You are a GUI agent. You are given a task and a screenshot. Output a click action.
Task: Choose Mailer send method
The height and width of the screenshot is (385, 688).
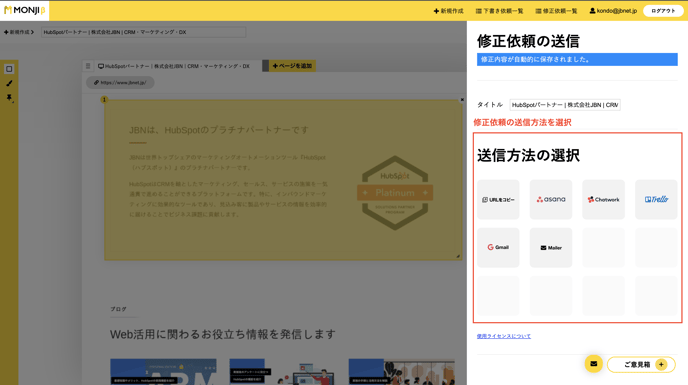(x=551, y=248)
